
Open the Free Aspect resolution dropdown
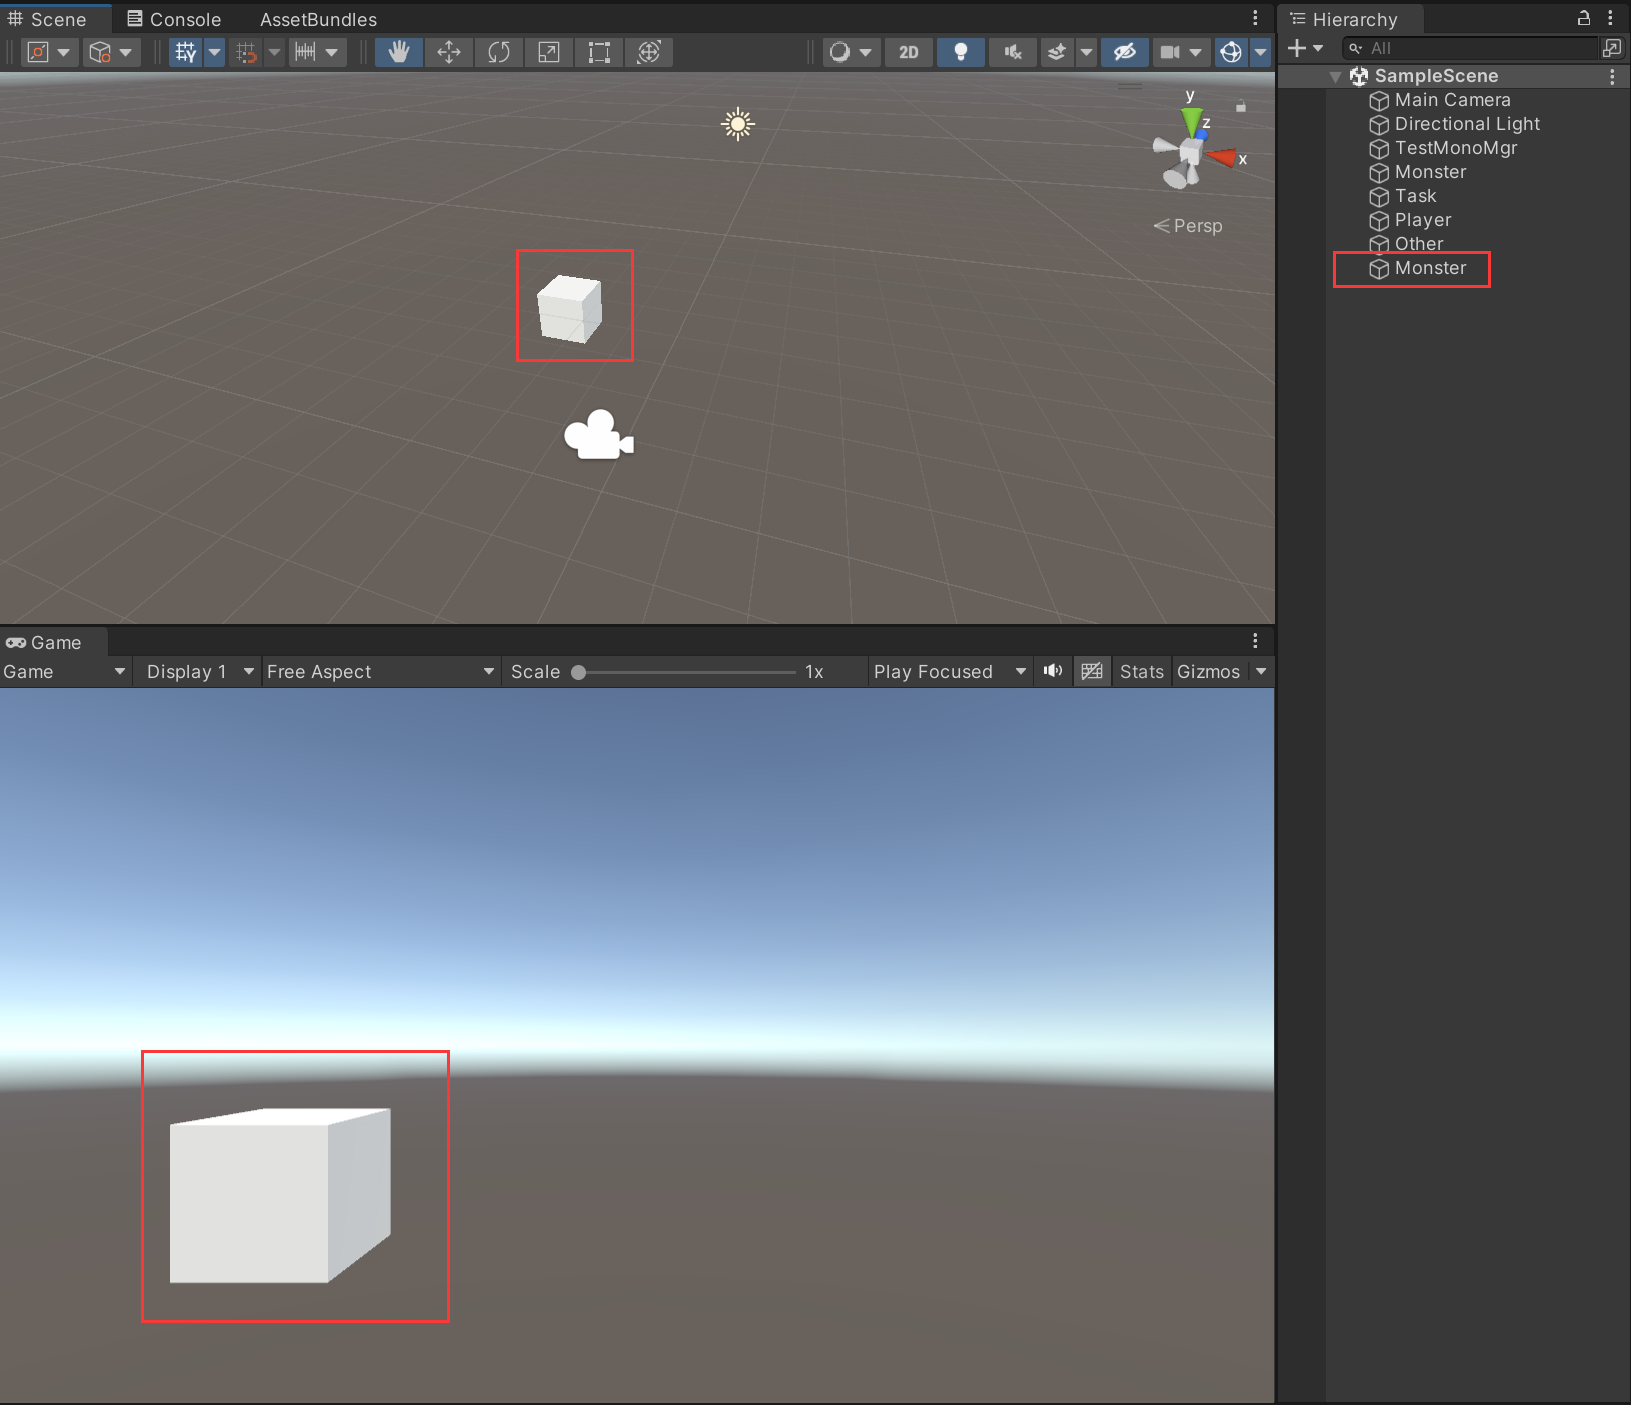[x=380, y=671]
